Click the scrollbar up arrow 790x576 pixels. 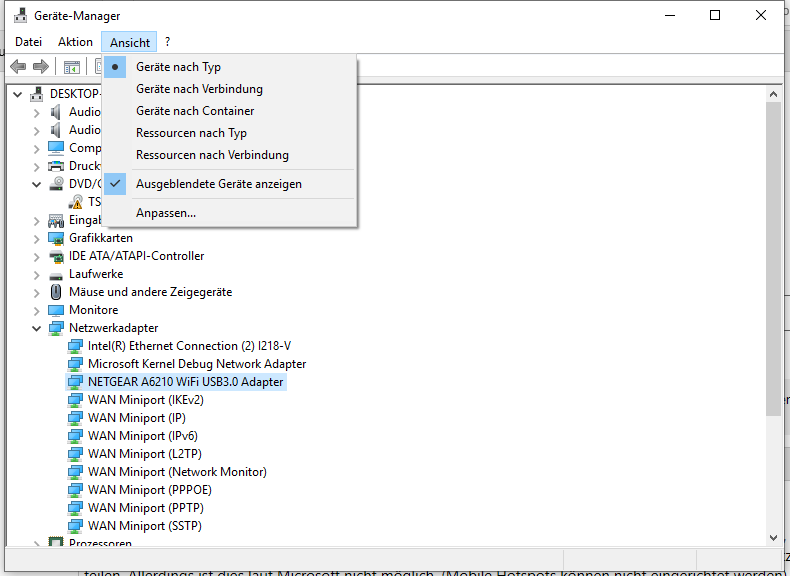(x=773, y=94)
